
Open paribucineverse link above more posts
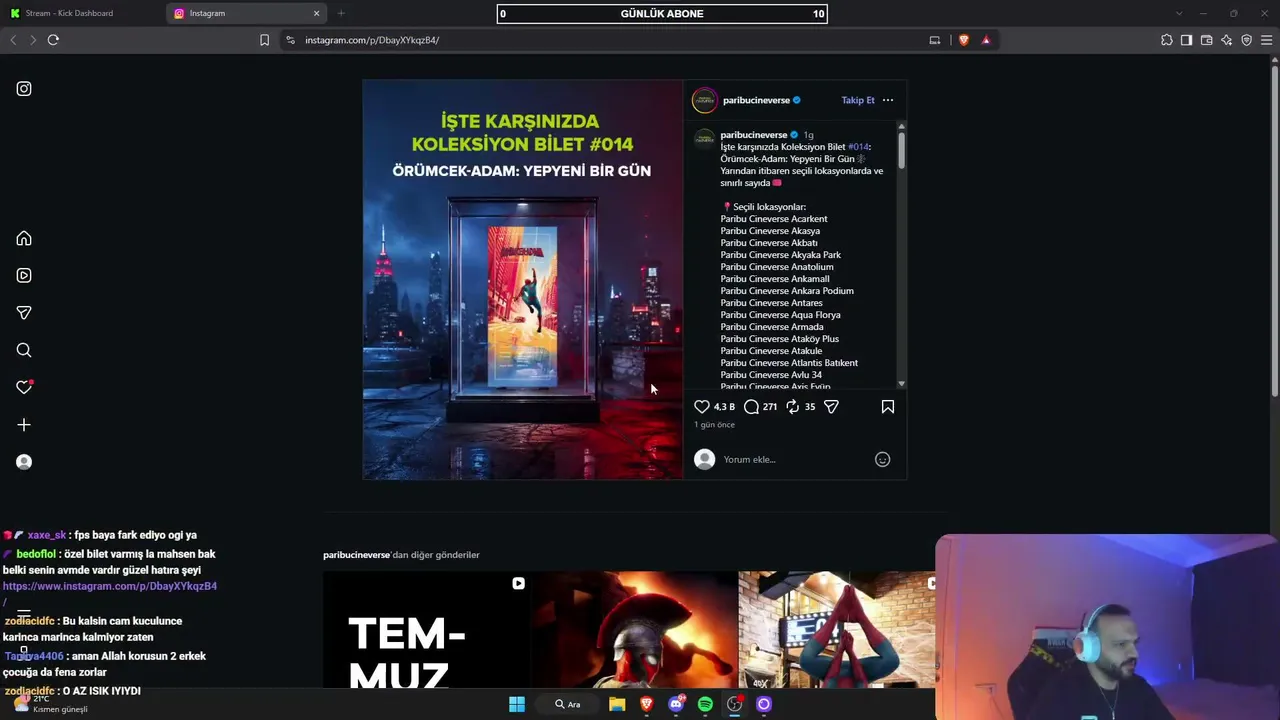356,555
